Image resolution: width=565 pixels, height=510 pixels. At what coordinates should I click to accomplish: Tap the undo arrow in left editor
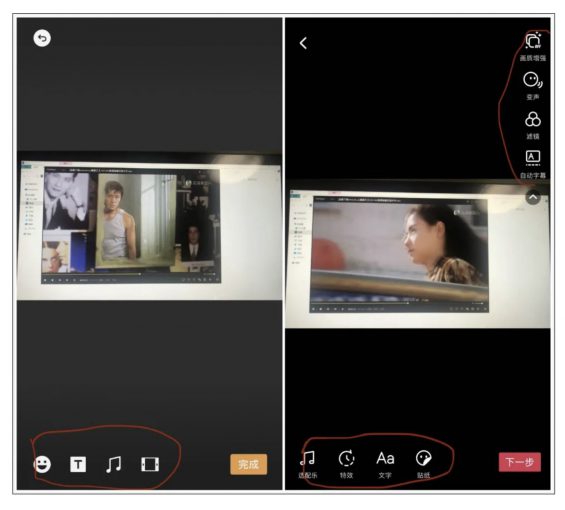point(42,38)
